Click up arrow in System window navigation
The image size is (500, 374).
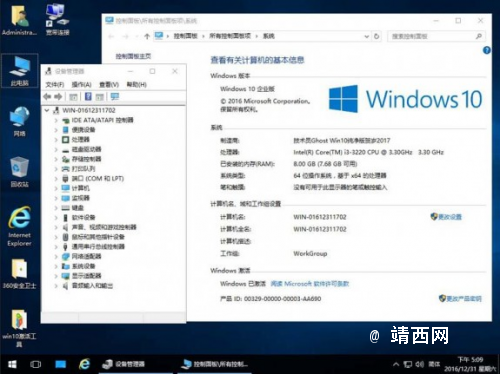pos(147,36)
